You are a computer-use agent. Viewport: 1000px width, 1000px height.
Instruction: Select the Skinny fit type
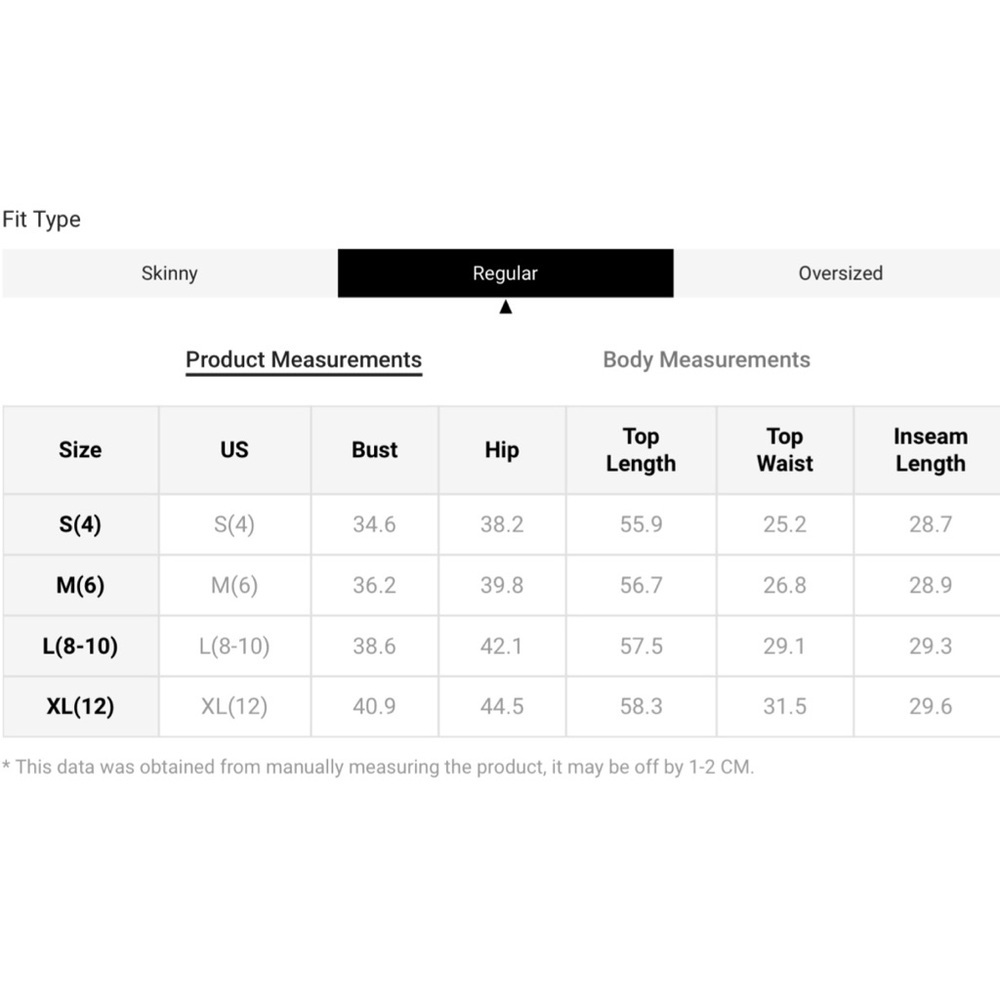[169, 273]
